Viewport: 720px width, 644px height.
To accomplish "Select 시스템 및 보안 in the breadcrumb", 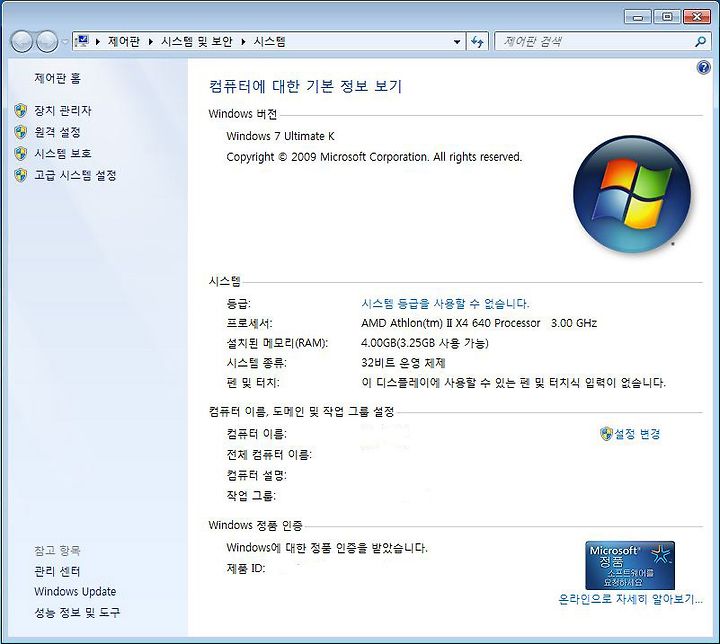I will (197, 42).
